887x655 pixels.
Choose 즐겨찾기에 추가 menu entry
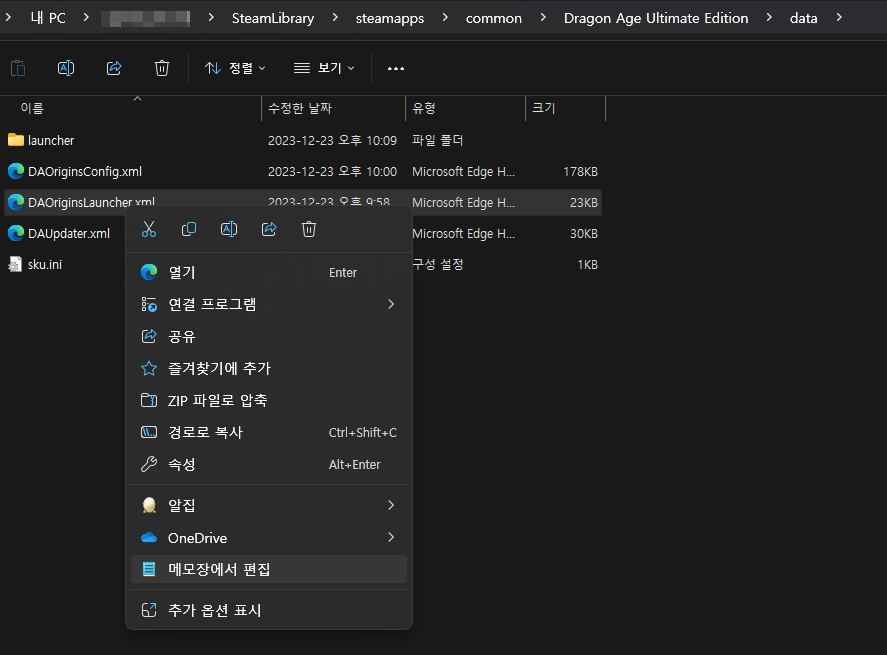[269, 368]
